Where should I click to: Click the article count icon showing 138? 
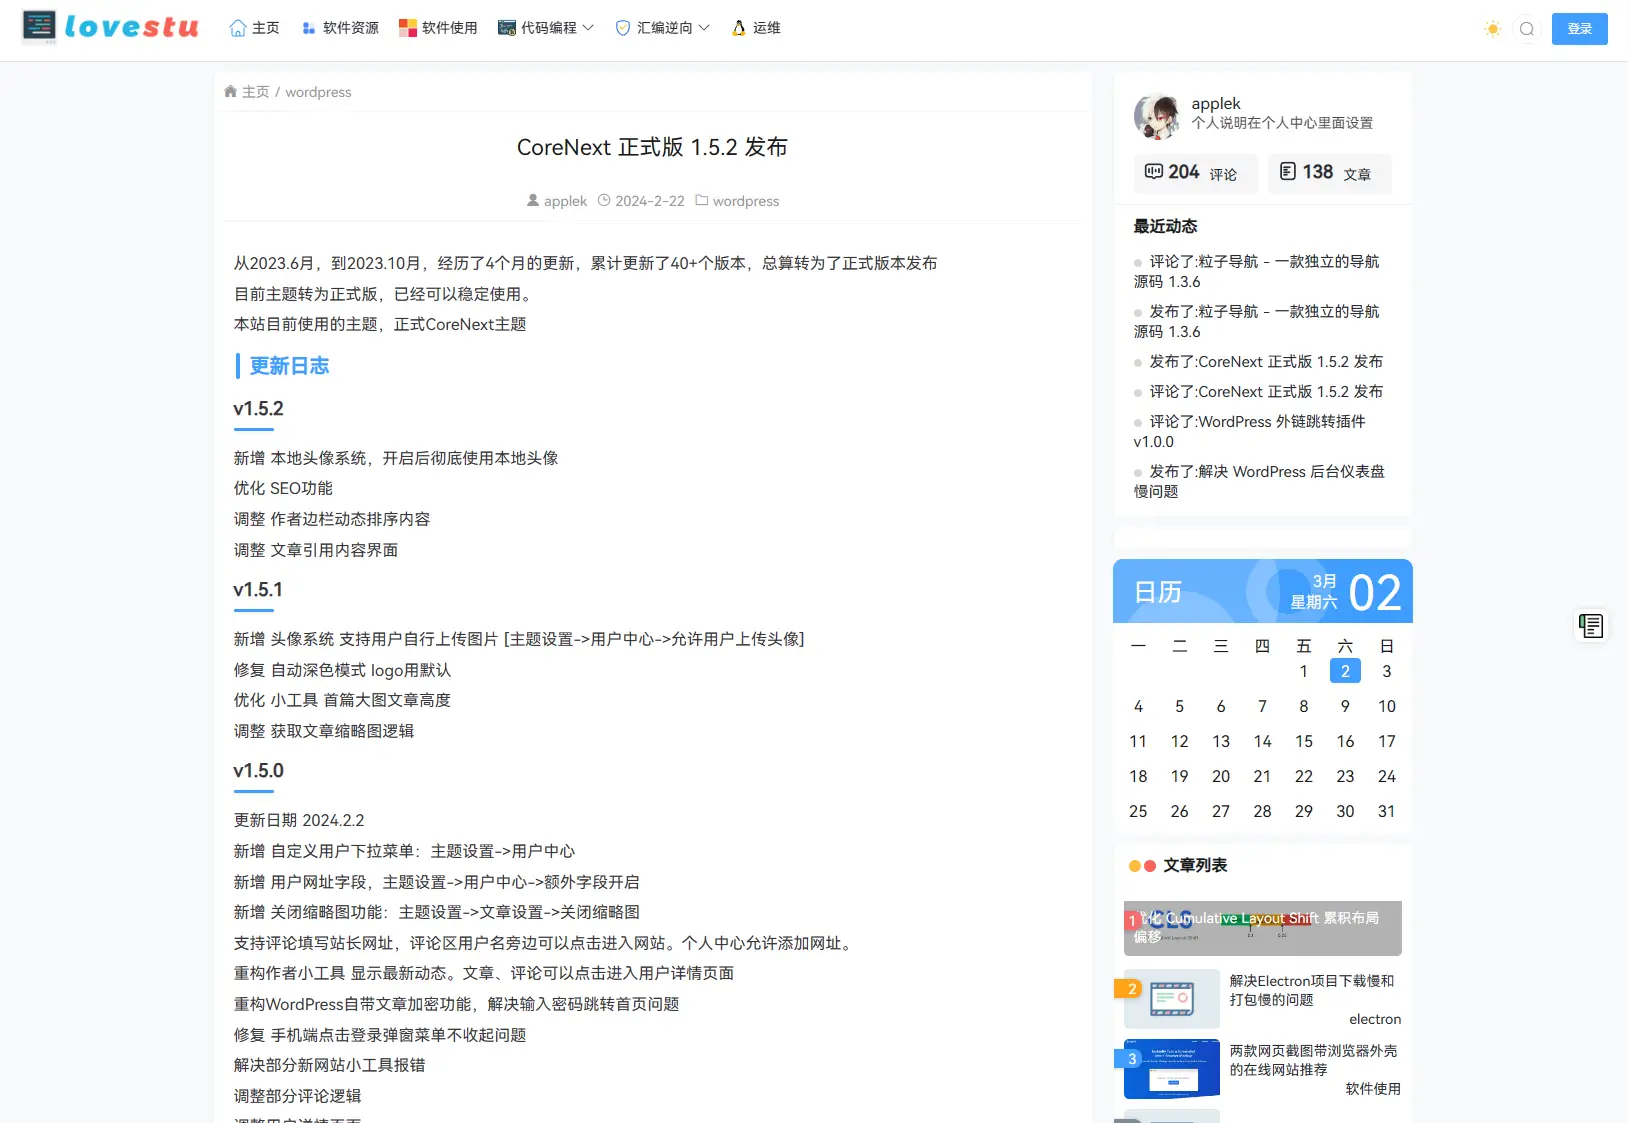pos(1287,171)
